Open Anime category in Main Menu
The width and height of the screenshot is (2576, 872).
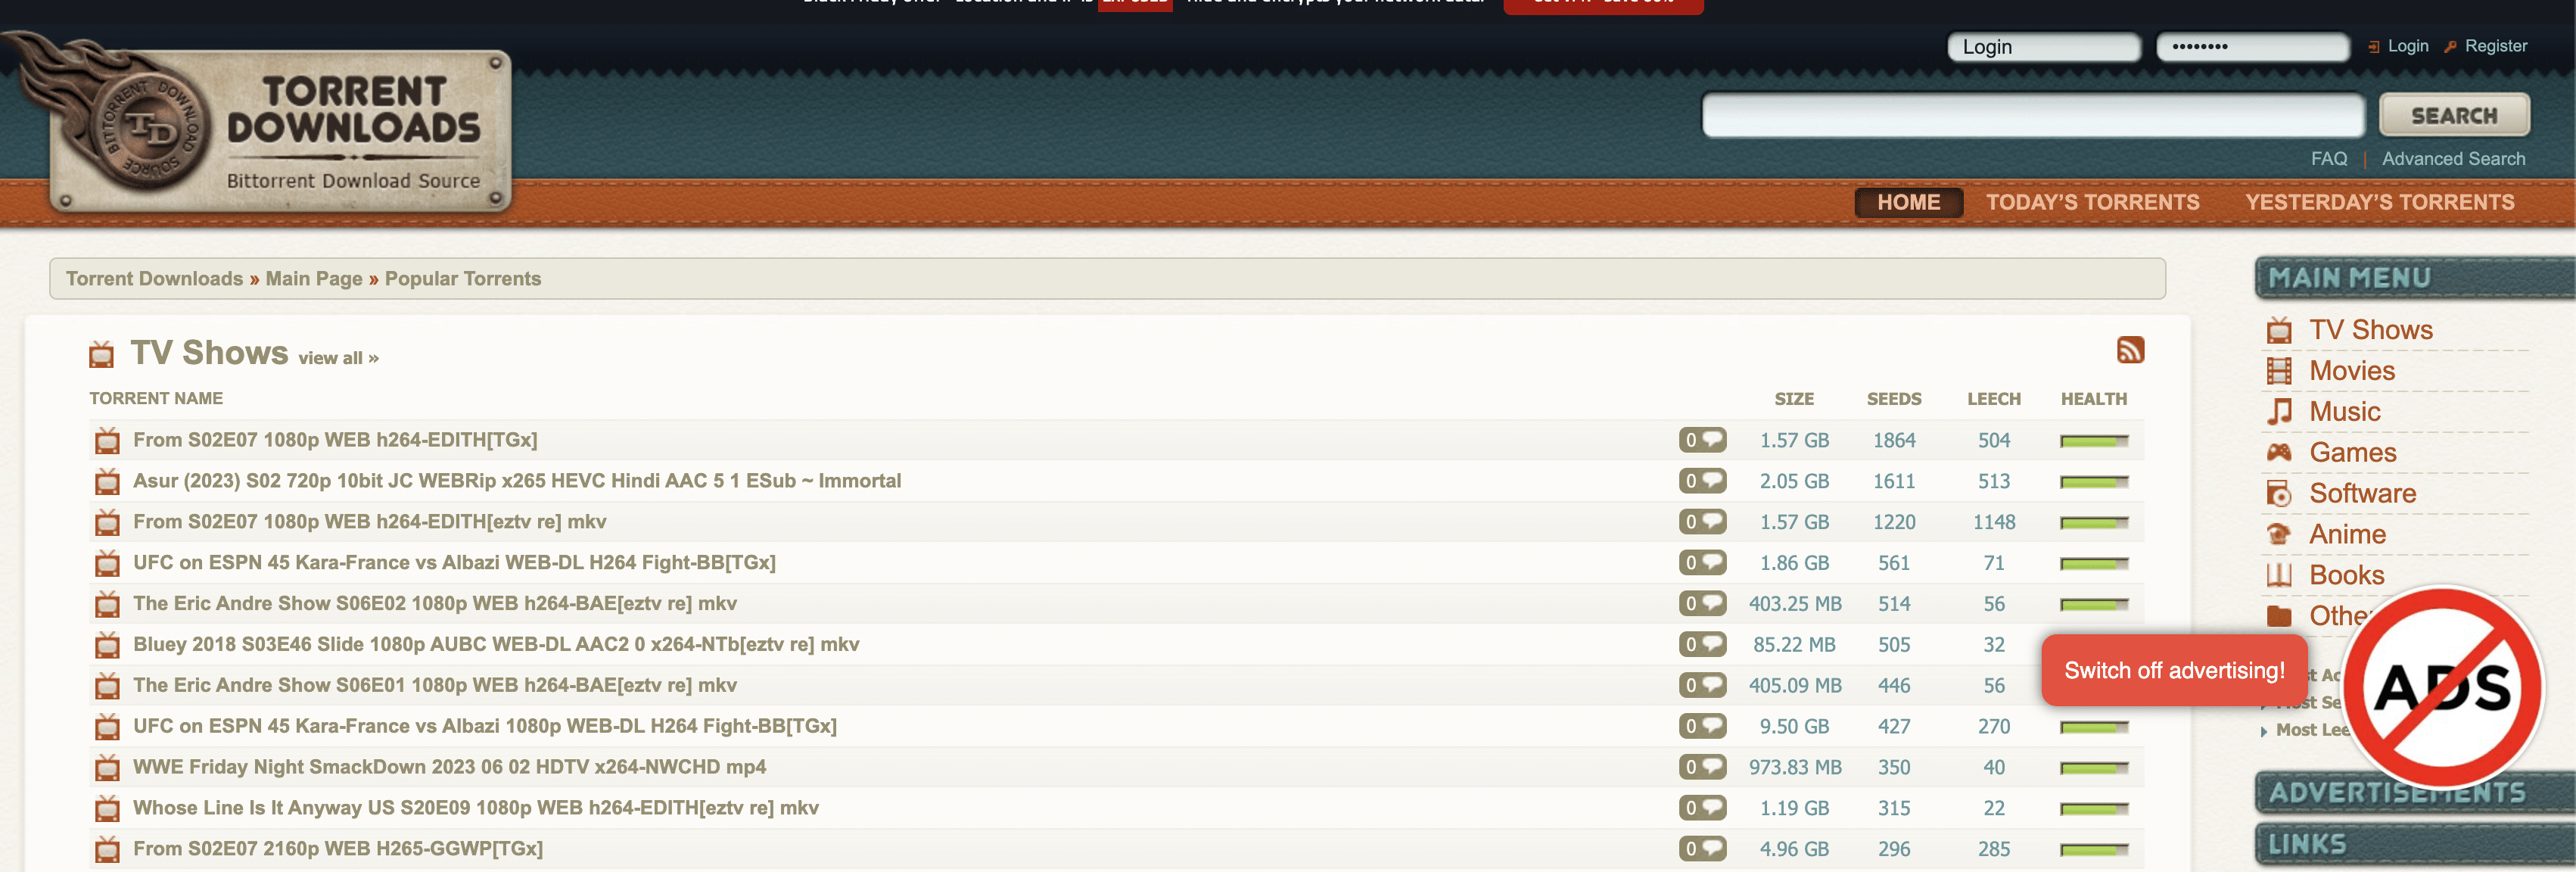click(x=2347, y=534)
